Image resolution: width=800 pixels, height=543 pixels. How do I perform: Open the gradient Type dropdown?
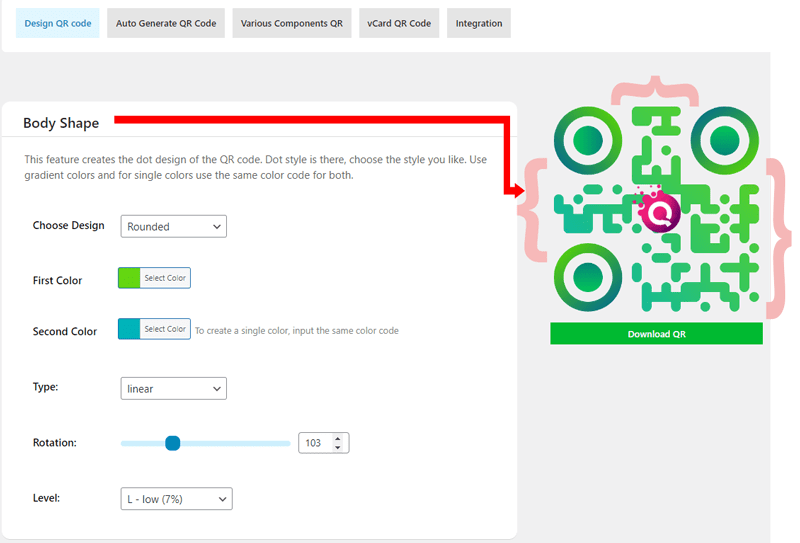pos(173,388)
